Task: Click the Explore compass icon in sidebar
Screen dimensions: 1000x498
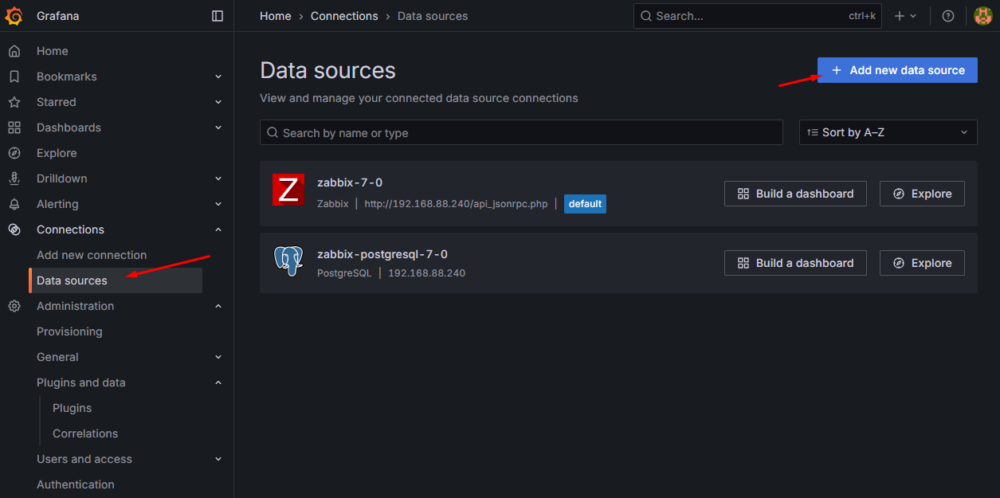Action: (x=14, y=153)
